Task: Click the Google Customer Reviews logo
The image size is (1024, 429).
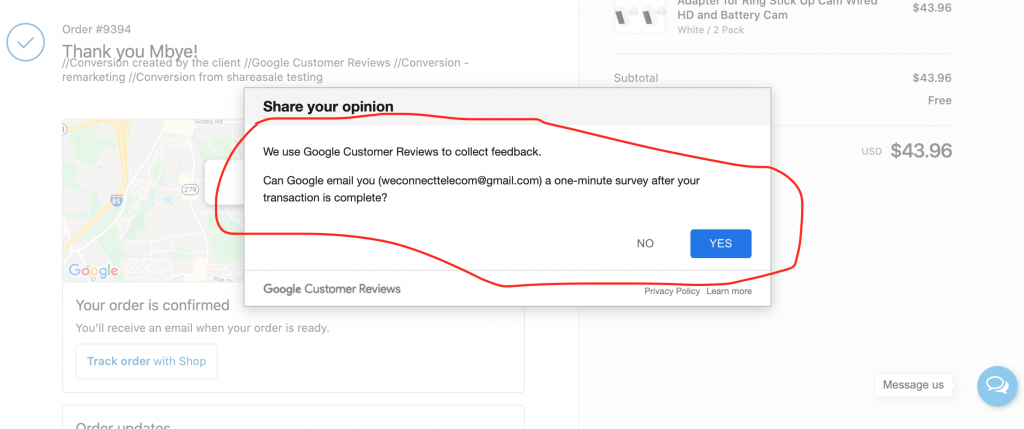Action: [x=332, y=289]
